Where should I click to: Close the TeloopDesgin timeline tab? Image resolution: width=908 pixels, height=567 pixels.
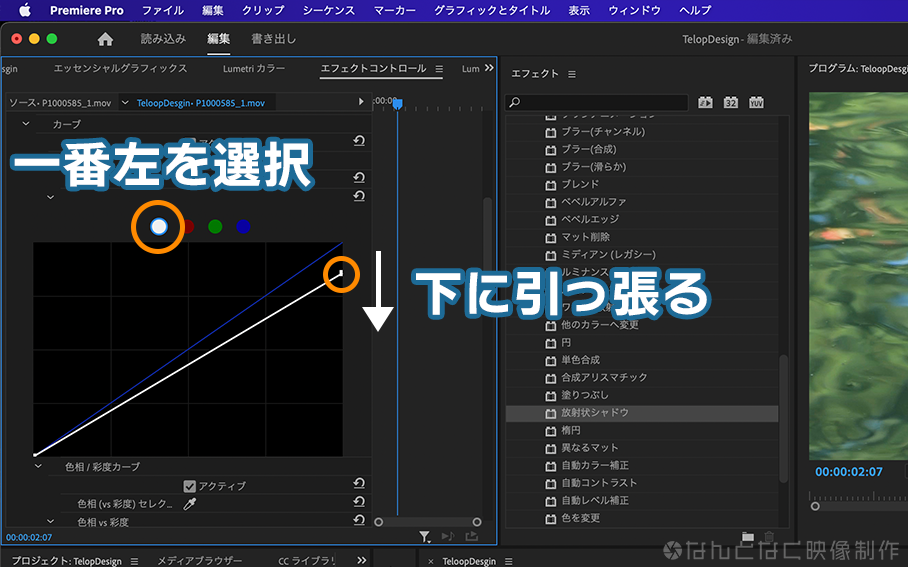pyautogui.click(x=430, y=561)
